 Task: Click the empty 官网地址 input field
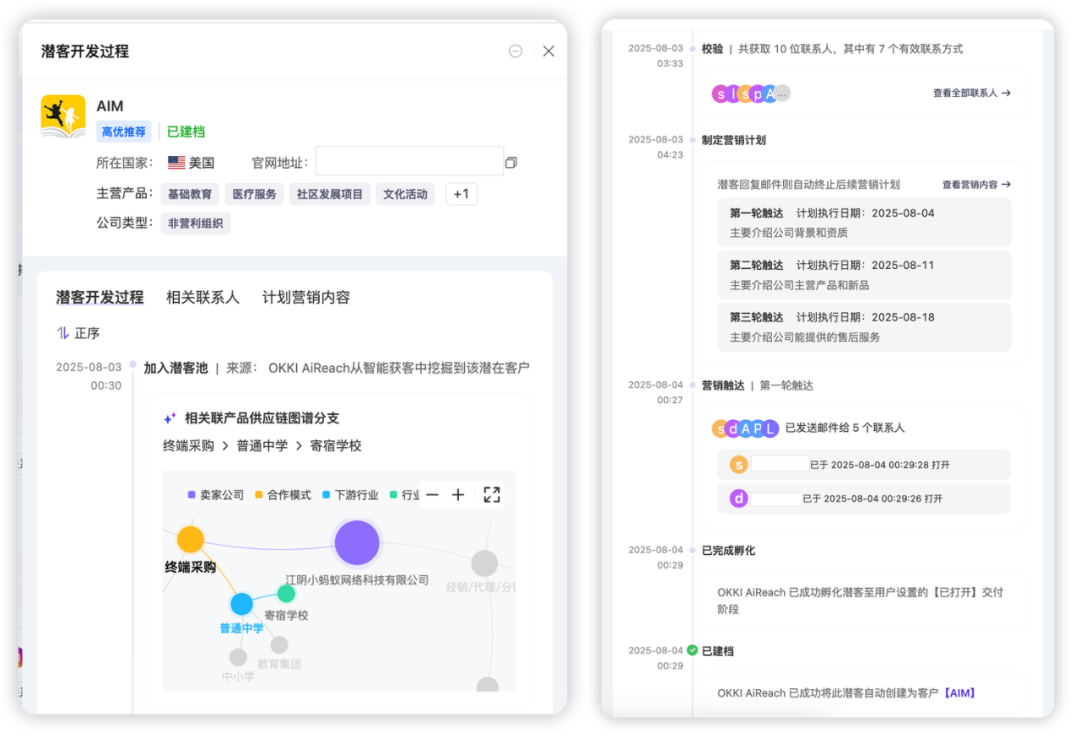(x=410, y=162)
